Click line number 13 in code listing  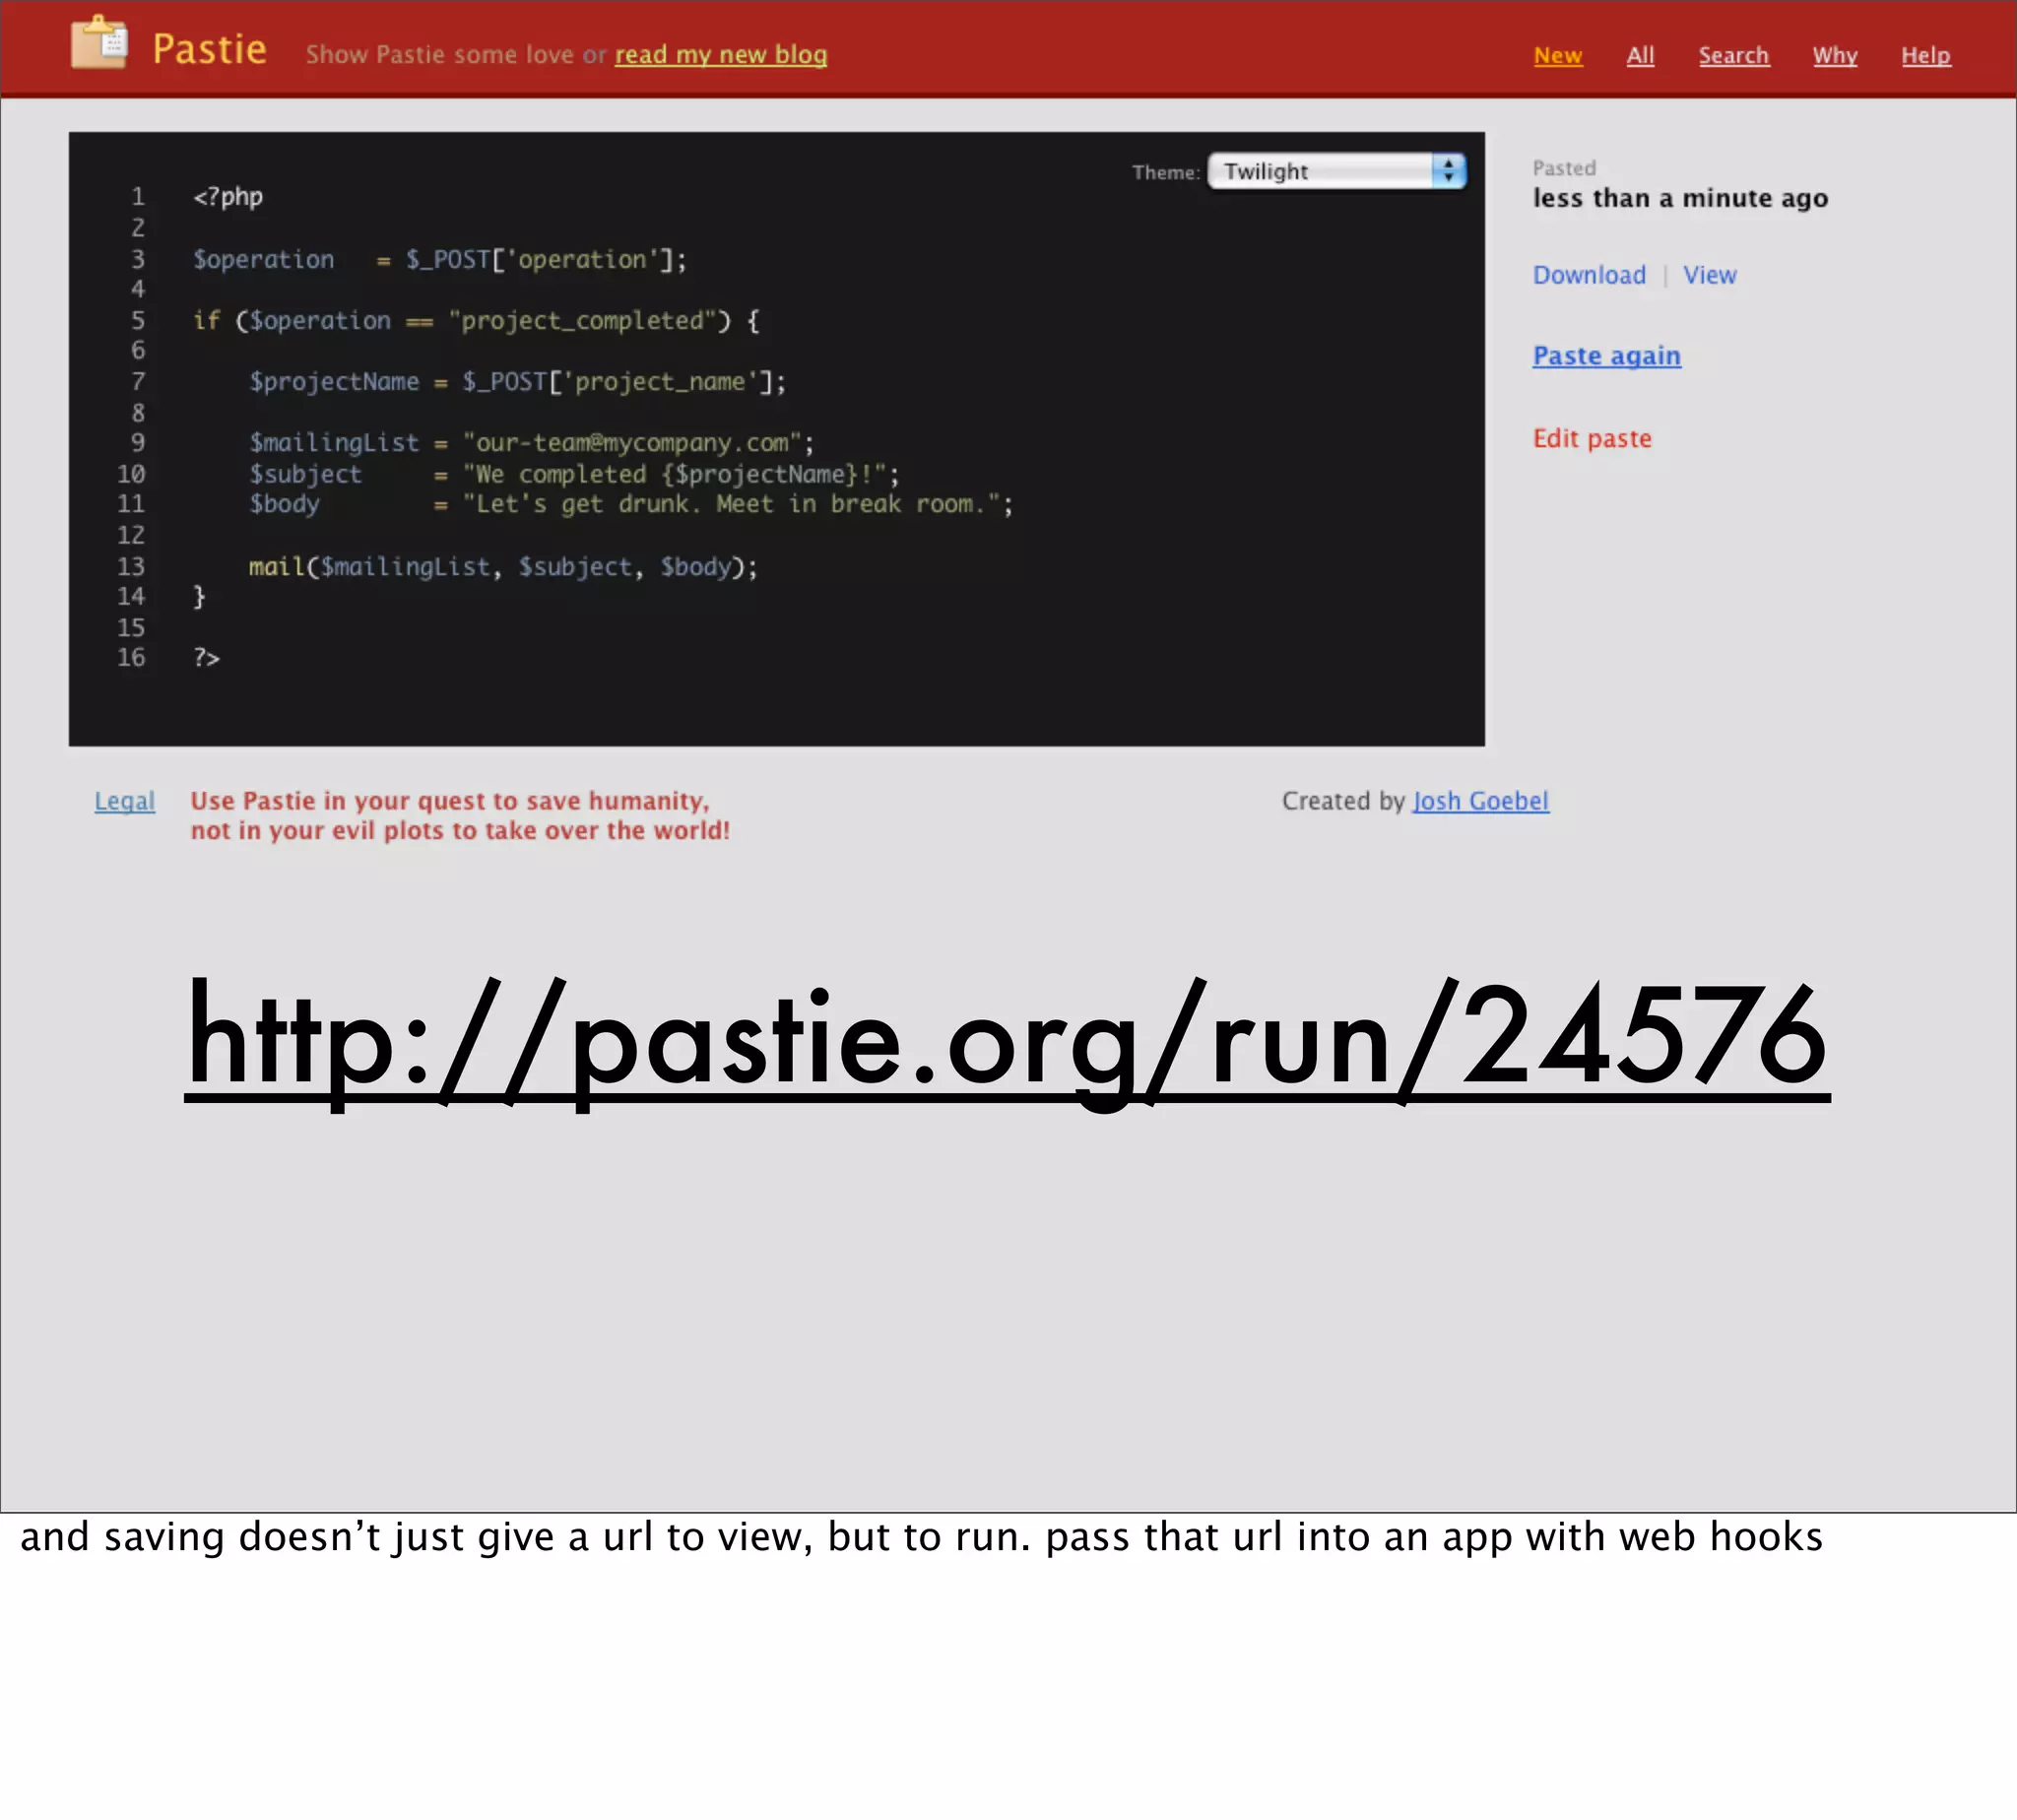pos(131,567)
